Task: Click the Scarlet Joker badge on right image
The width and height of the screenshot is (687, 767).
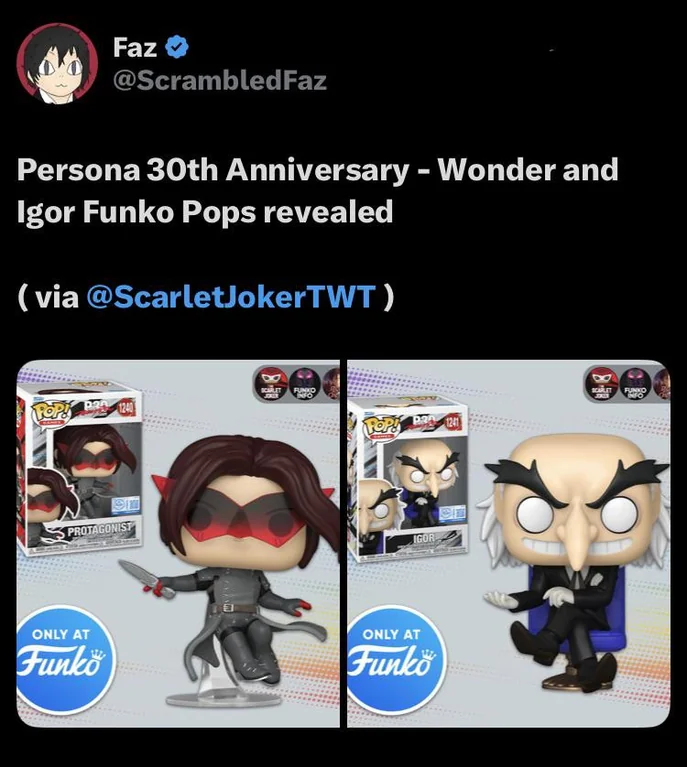Action: tap(601, 383)
